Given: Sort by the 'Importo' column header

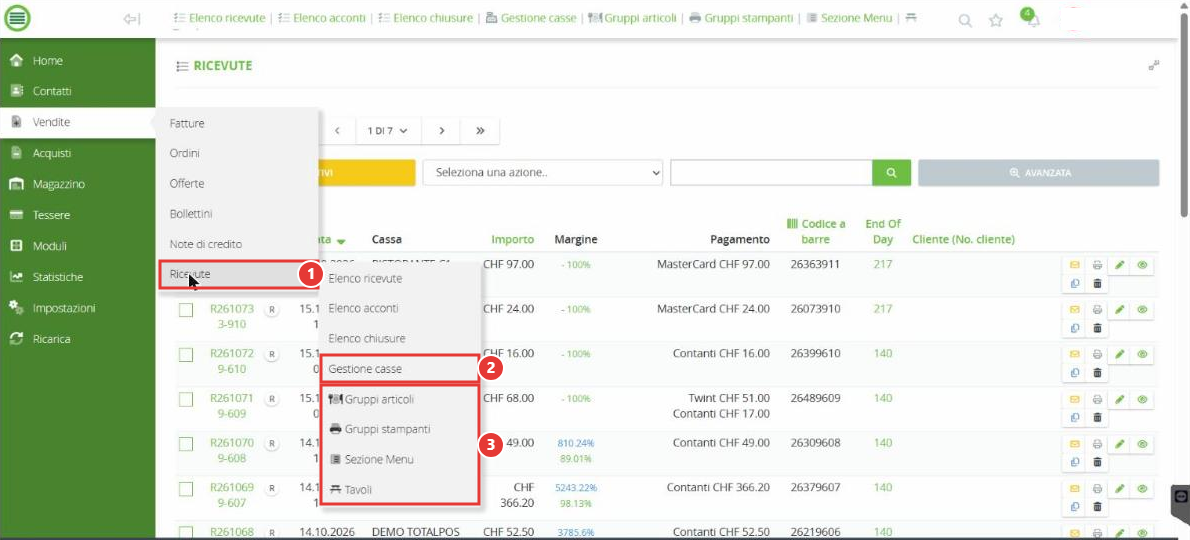Looking at the screenshot, I should [512, 240].
